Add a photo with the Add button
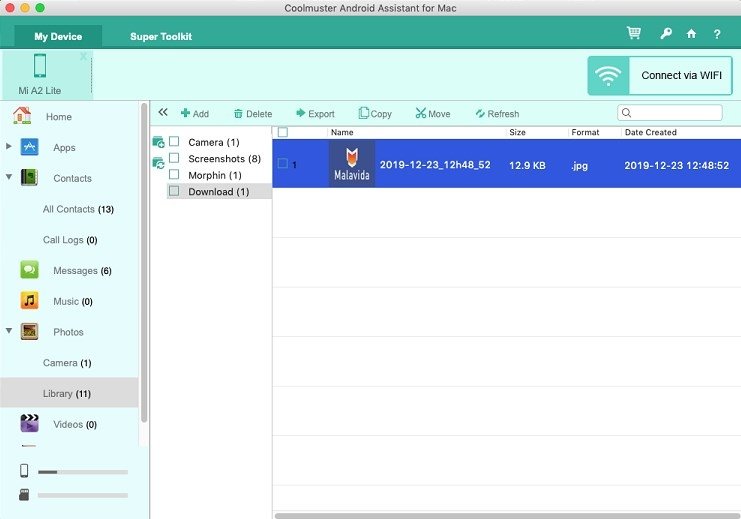The width and height of the screenshot is (741, 519). tap(195, 113)
